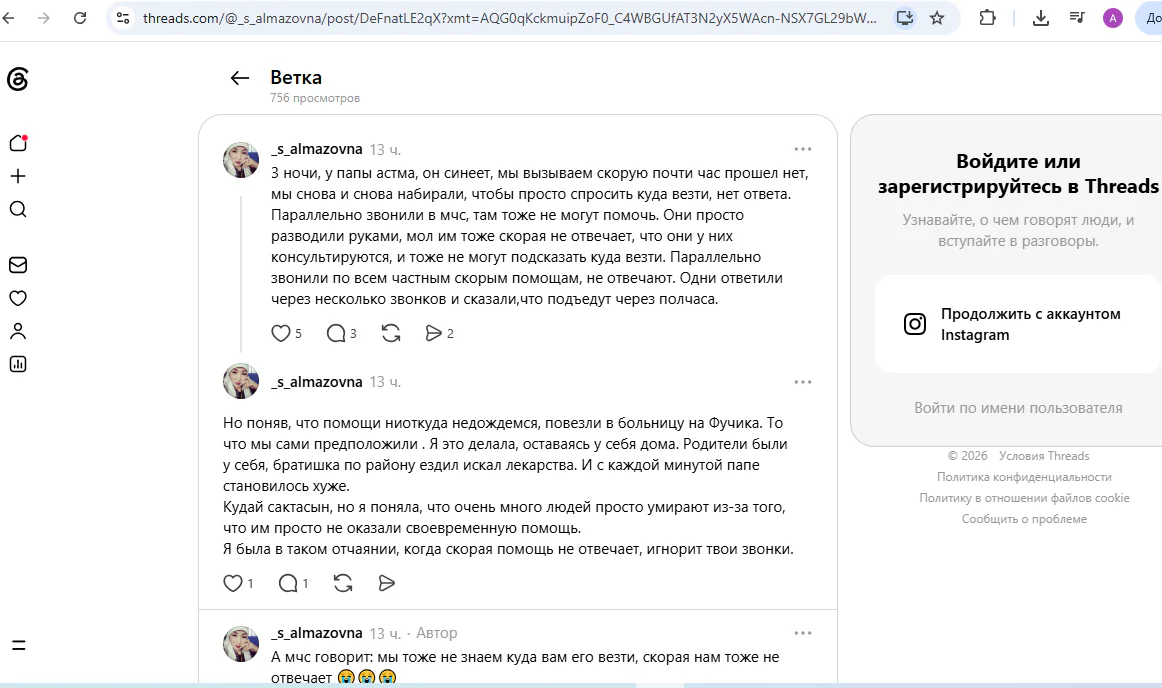Open the three-dot menu on the first post

[803, 149]
